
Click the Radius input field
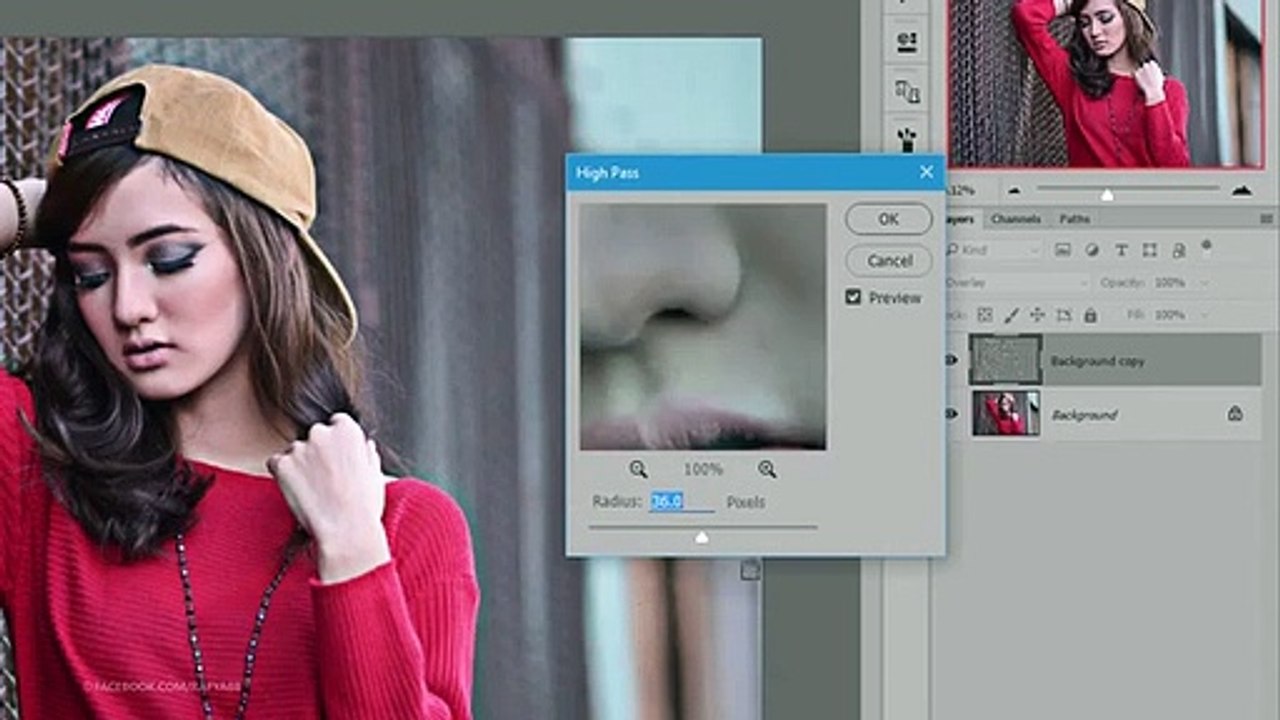[x=681, y=502]
